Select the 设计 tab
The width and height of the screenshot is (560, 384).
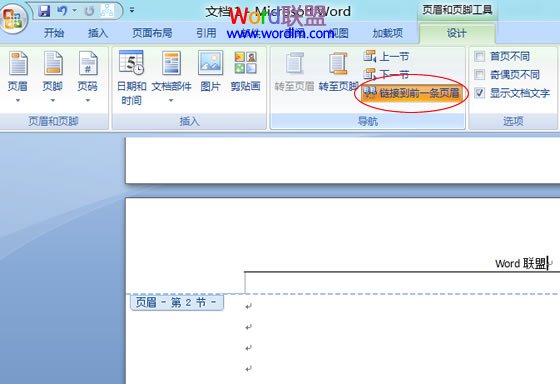(457, 33)
